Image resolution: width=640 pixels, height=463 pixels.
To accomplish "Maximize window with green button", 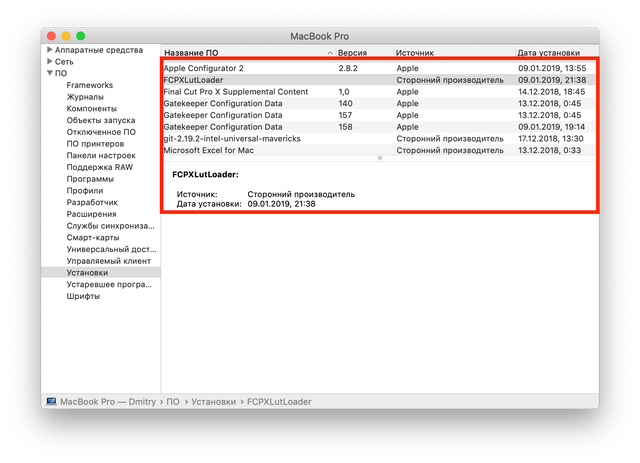I will coord(80,36).
